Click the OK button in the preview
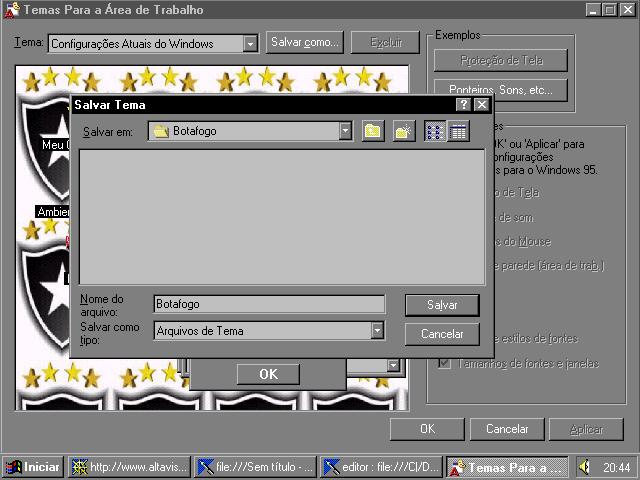 click(268, 374)
